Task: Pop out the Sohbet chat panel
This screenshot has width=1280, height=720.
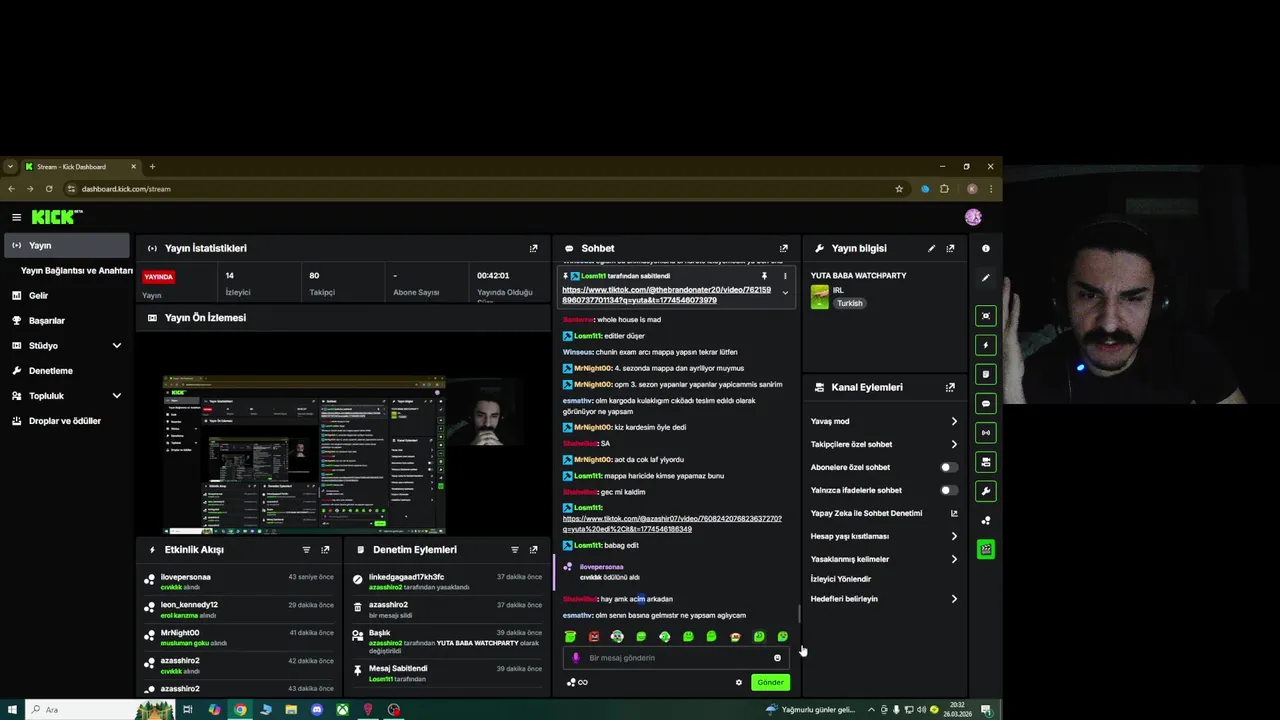Action: click(x=783, y=248)
